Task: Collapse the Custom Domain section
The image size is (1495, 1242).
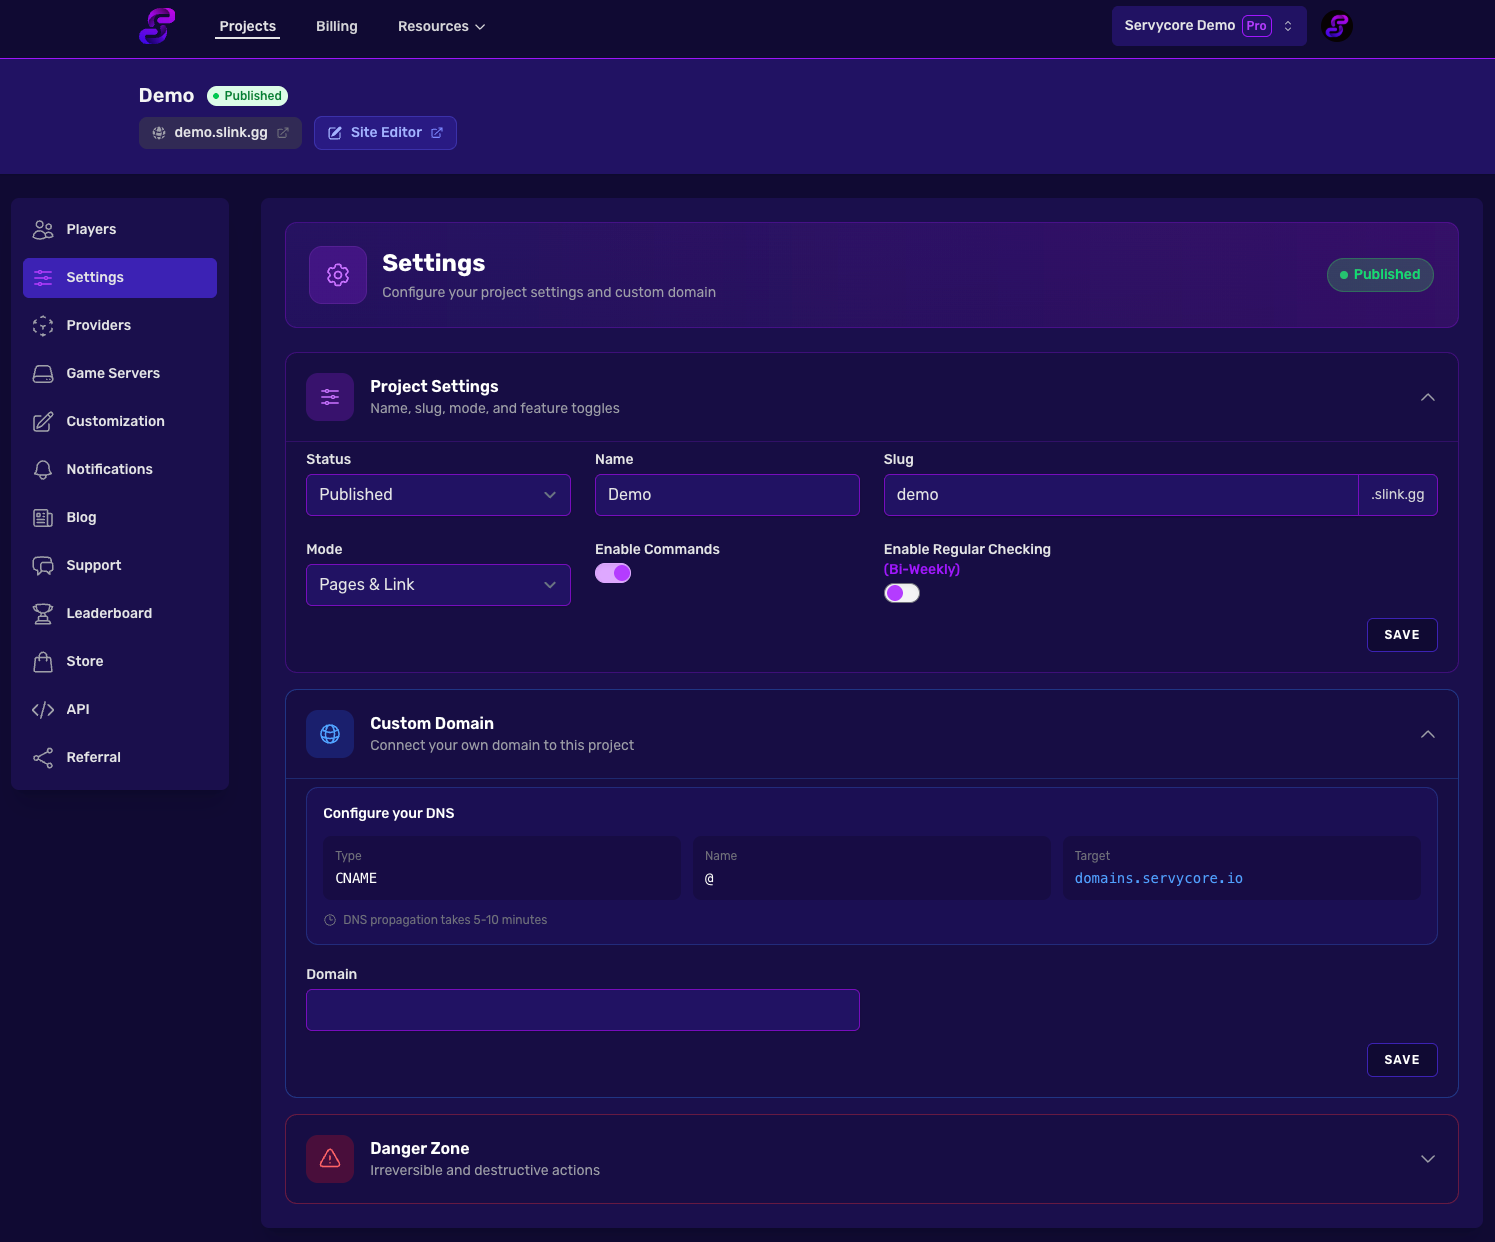Action: click(1427, 733)
